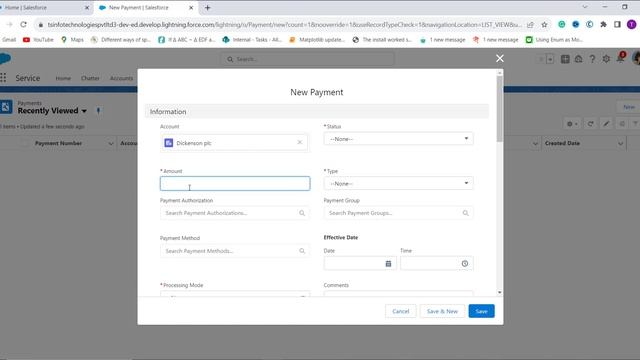Open YouTube bookmark

[x=38, y=40]
